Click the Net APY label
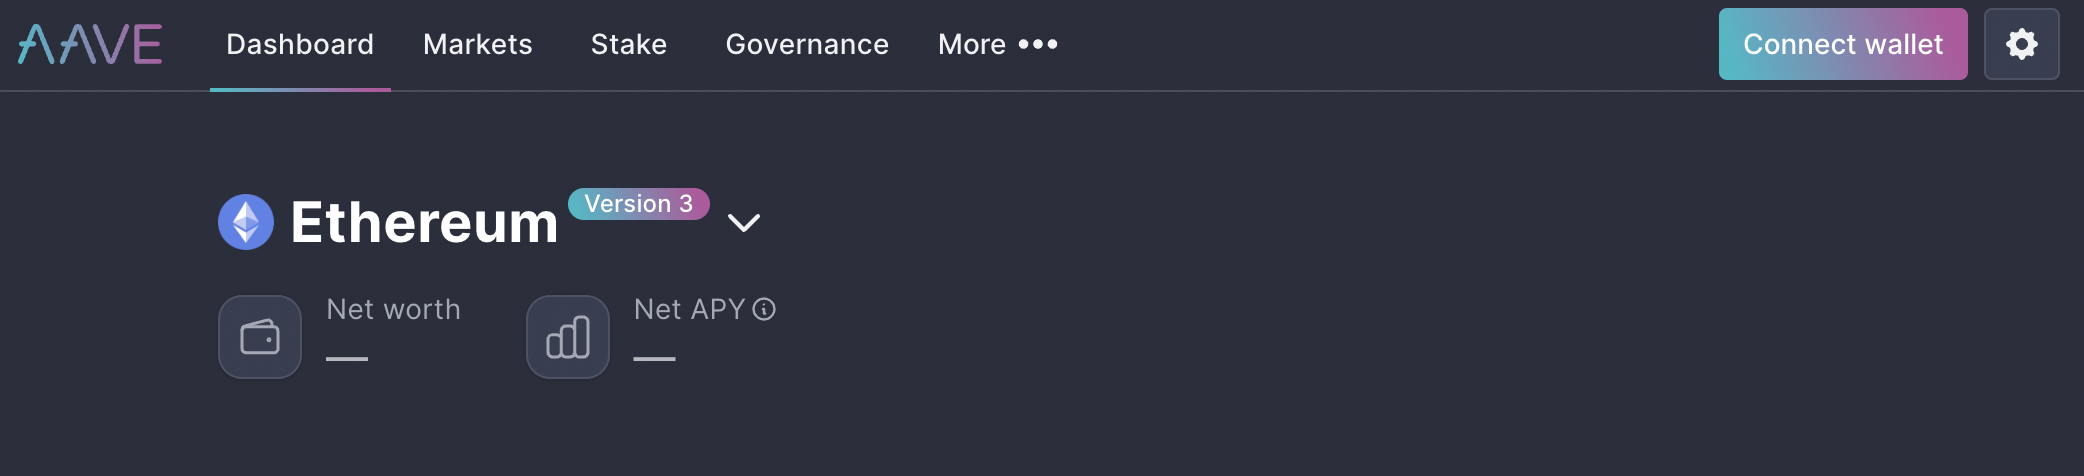 690,309
